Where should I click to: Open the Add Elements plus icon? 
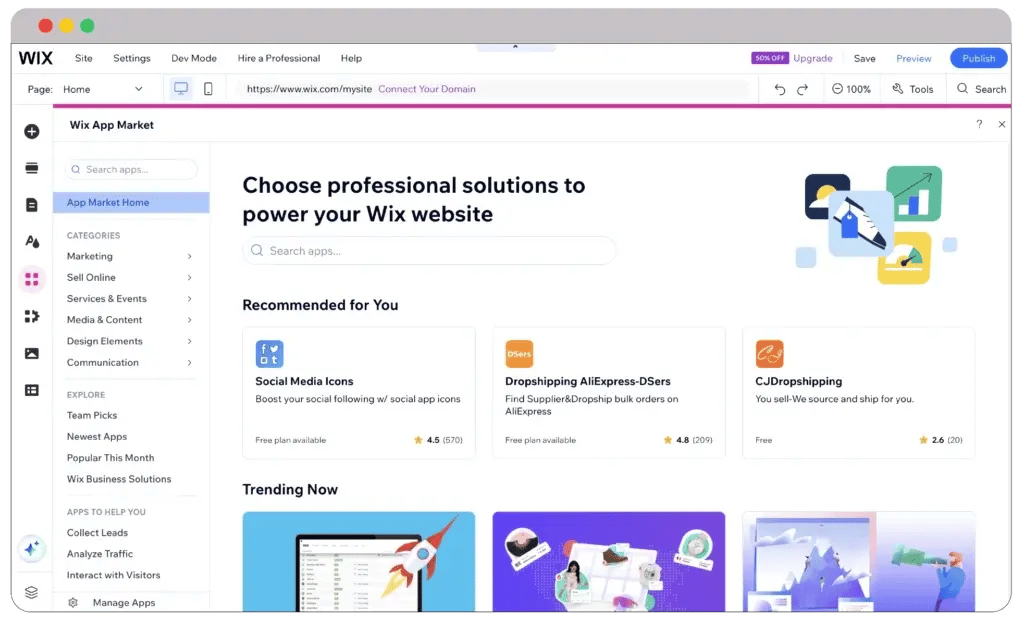31,131
